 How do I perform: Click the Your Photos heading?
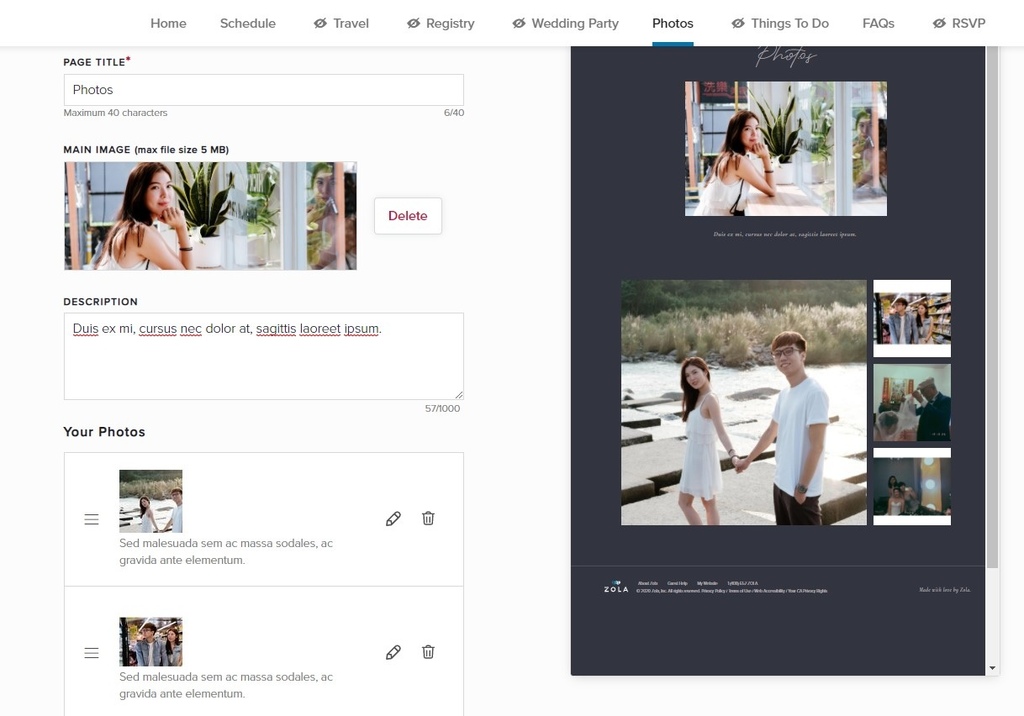point(104,432)
